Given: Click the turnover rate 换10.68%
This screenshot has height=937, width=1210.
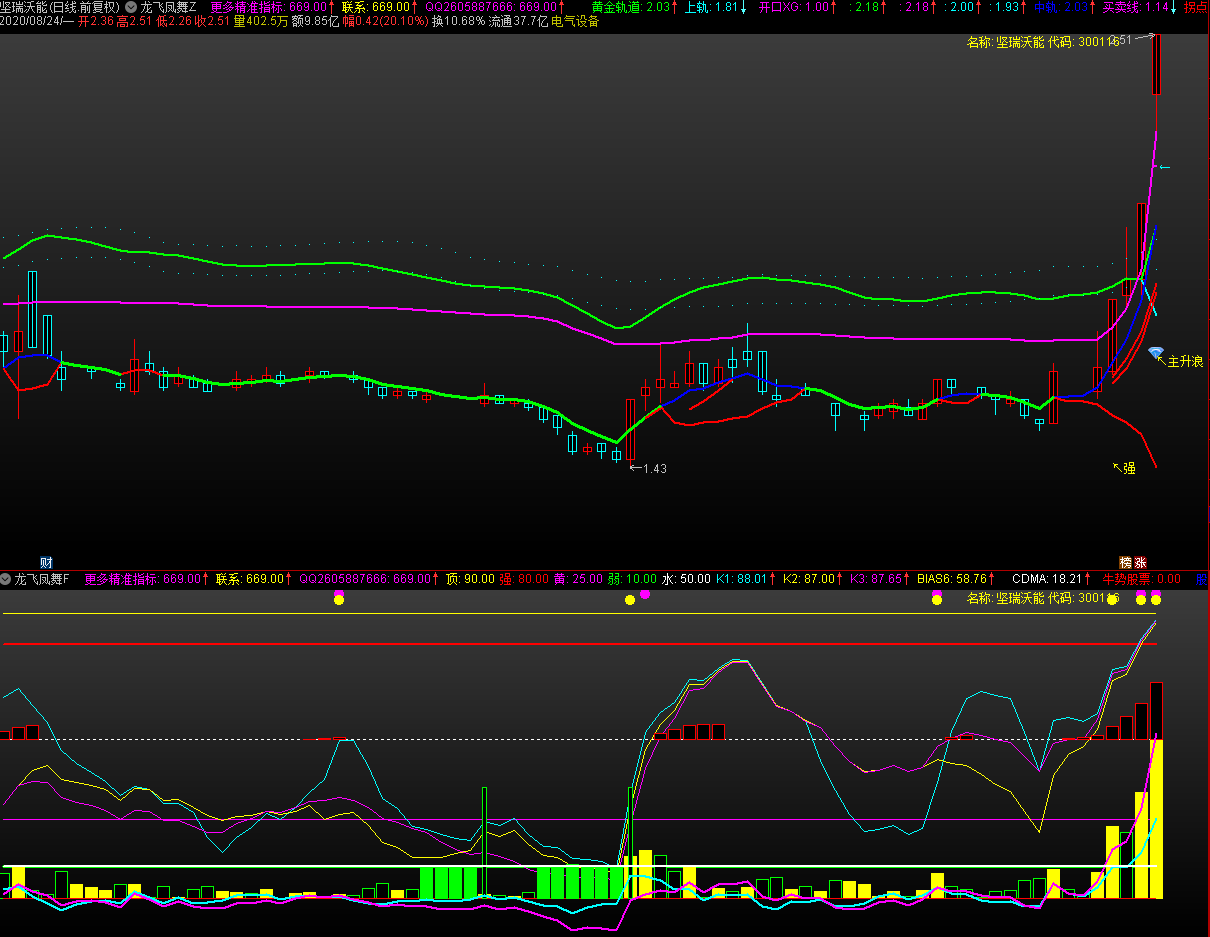Looking at the screenshot, I should (x=458, y=21).
